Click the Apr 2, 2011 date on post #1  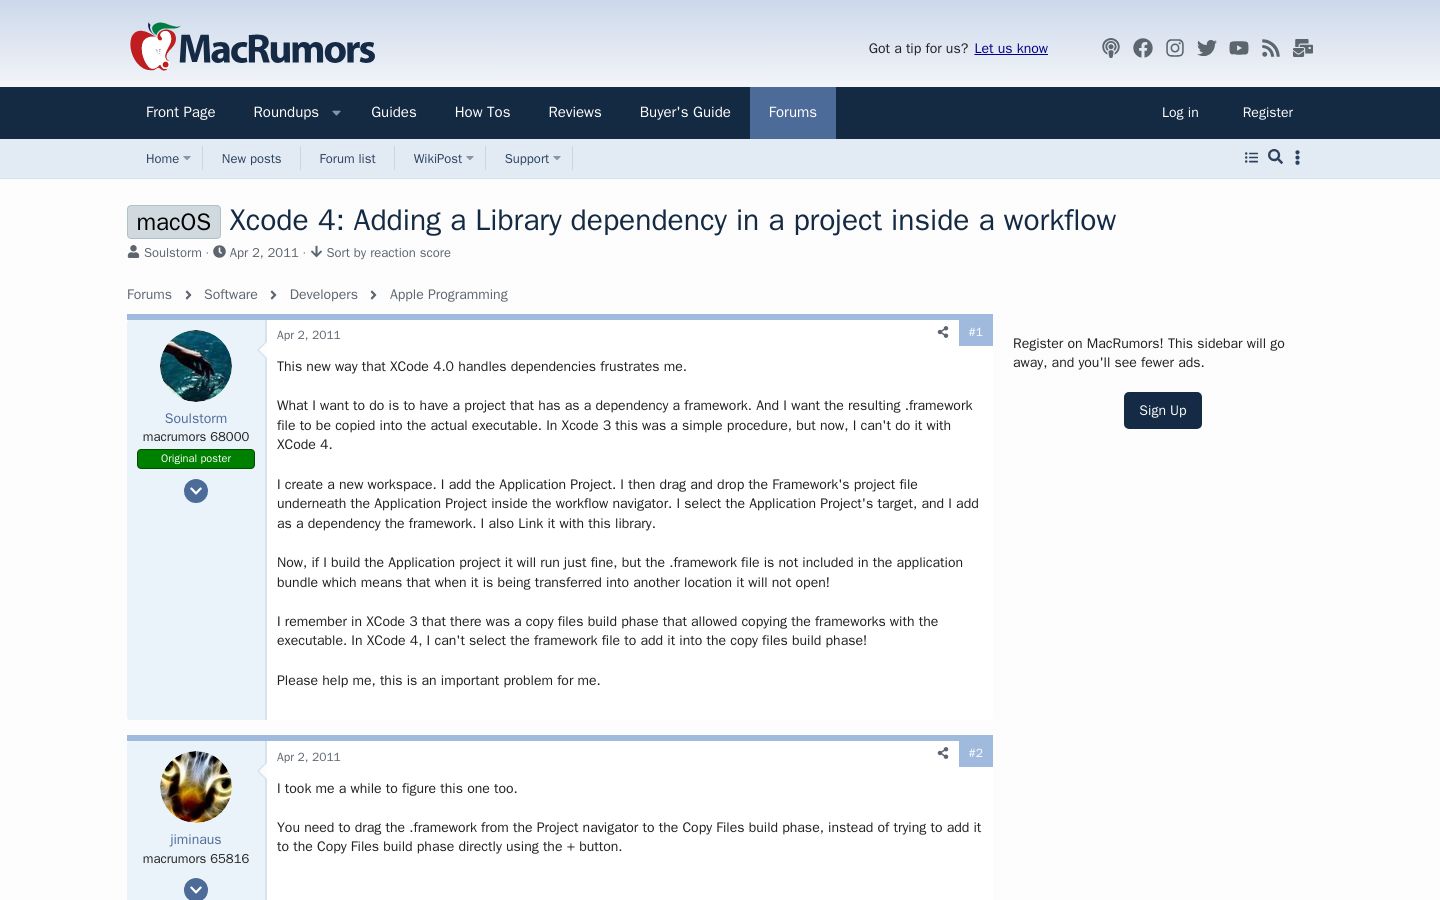click(x=309, y=335)
